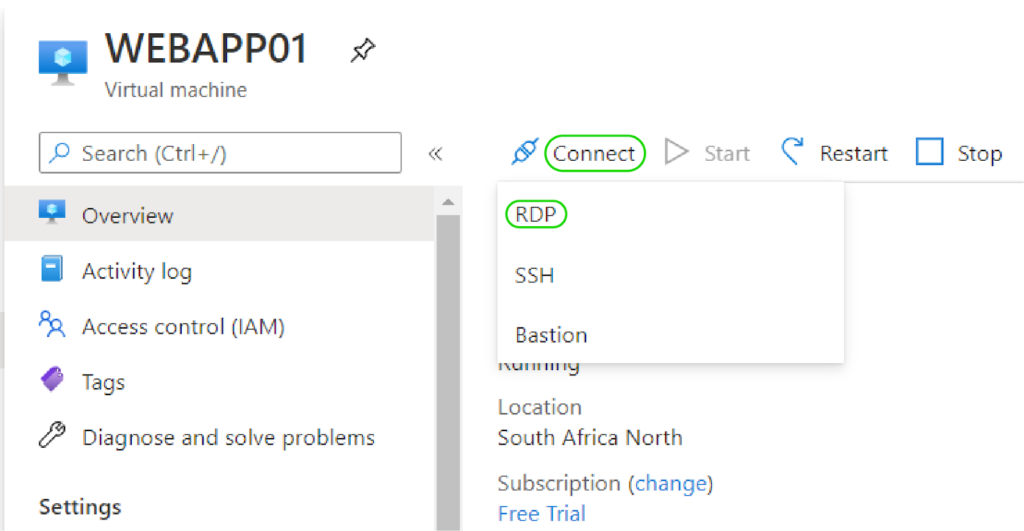Click the Stop square icon

(x=929, y=152)
